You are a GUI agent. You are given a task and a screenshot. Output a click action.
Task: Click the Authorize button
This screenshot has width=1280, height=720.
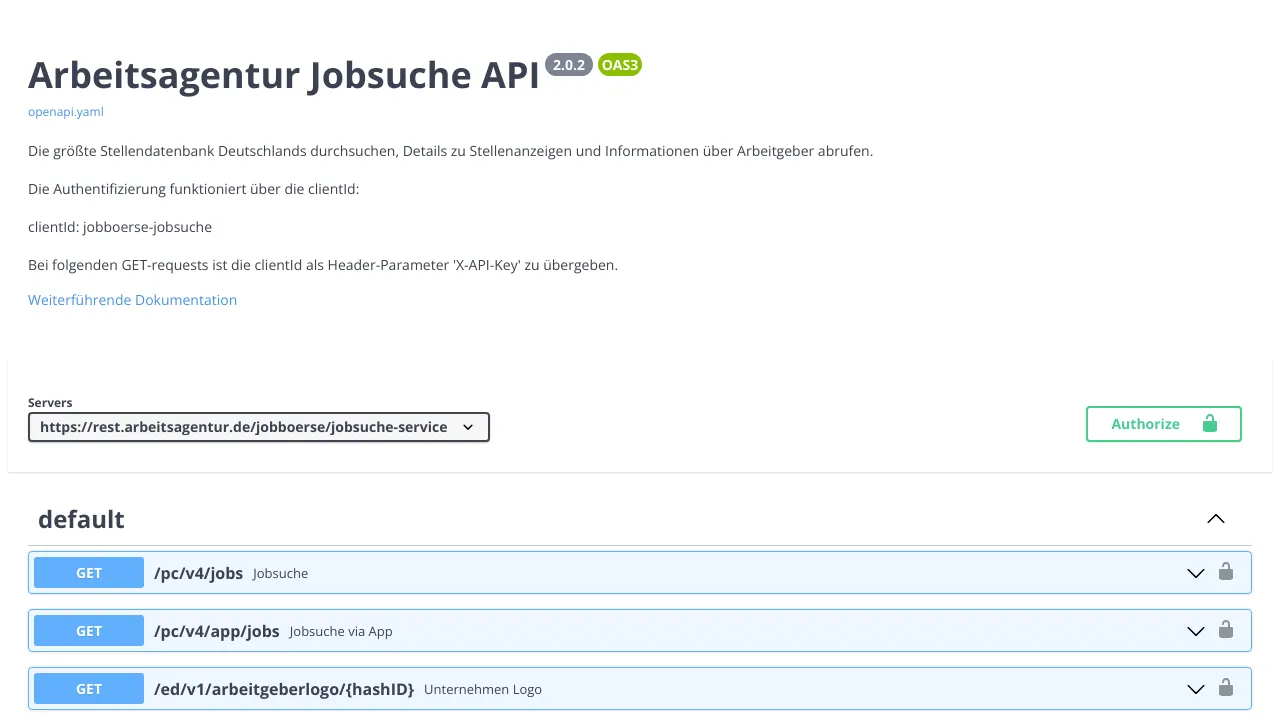tap(1164, 424)
